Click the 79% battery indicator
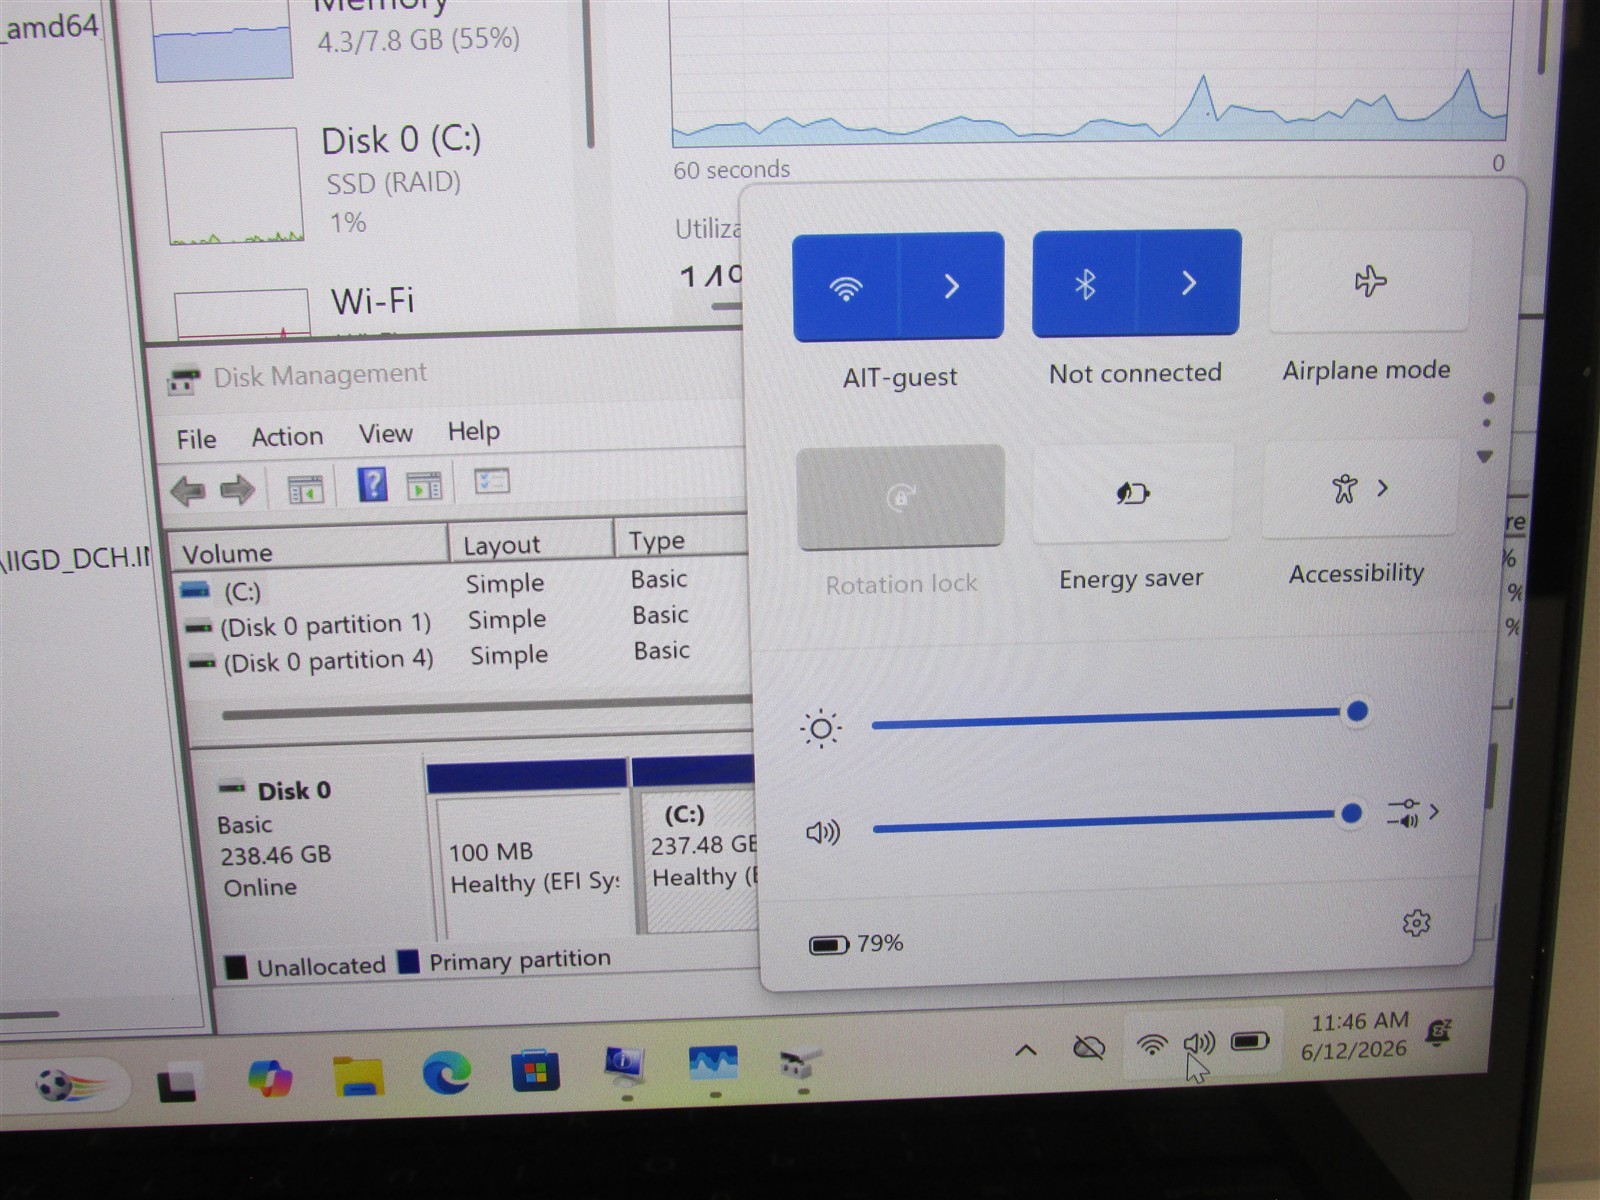Viewport: 1600px width, 1200px height. click(x=856, y=944)
